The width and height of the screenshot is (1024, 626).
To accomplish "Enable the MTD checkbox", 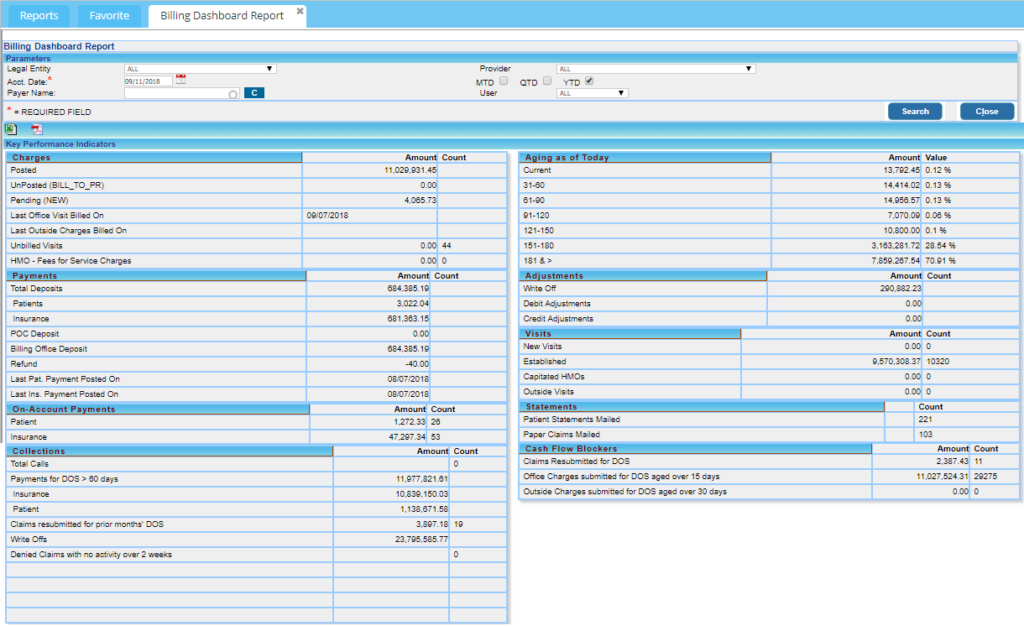I will tap(502, 81).
